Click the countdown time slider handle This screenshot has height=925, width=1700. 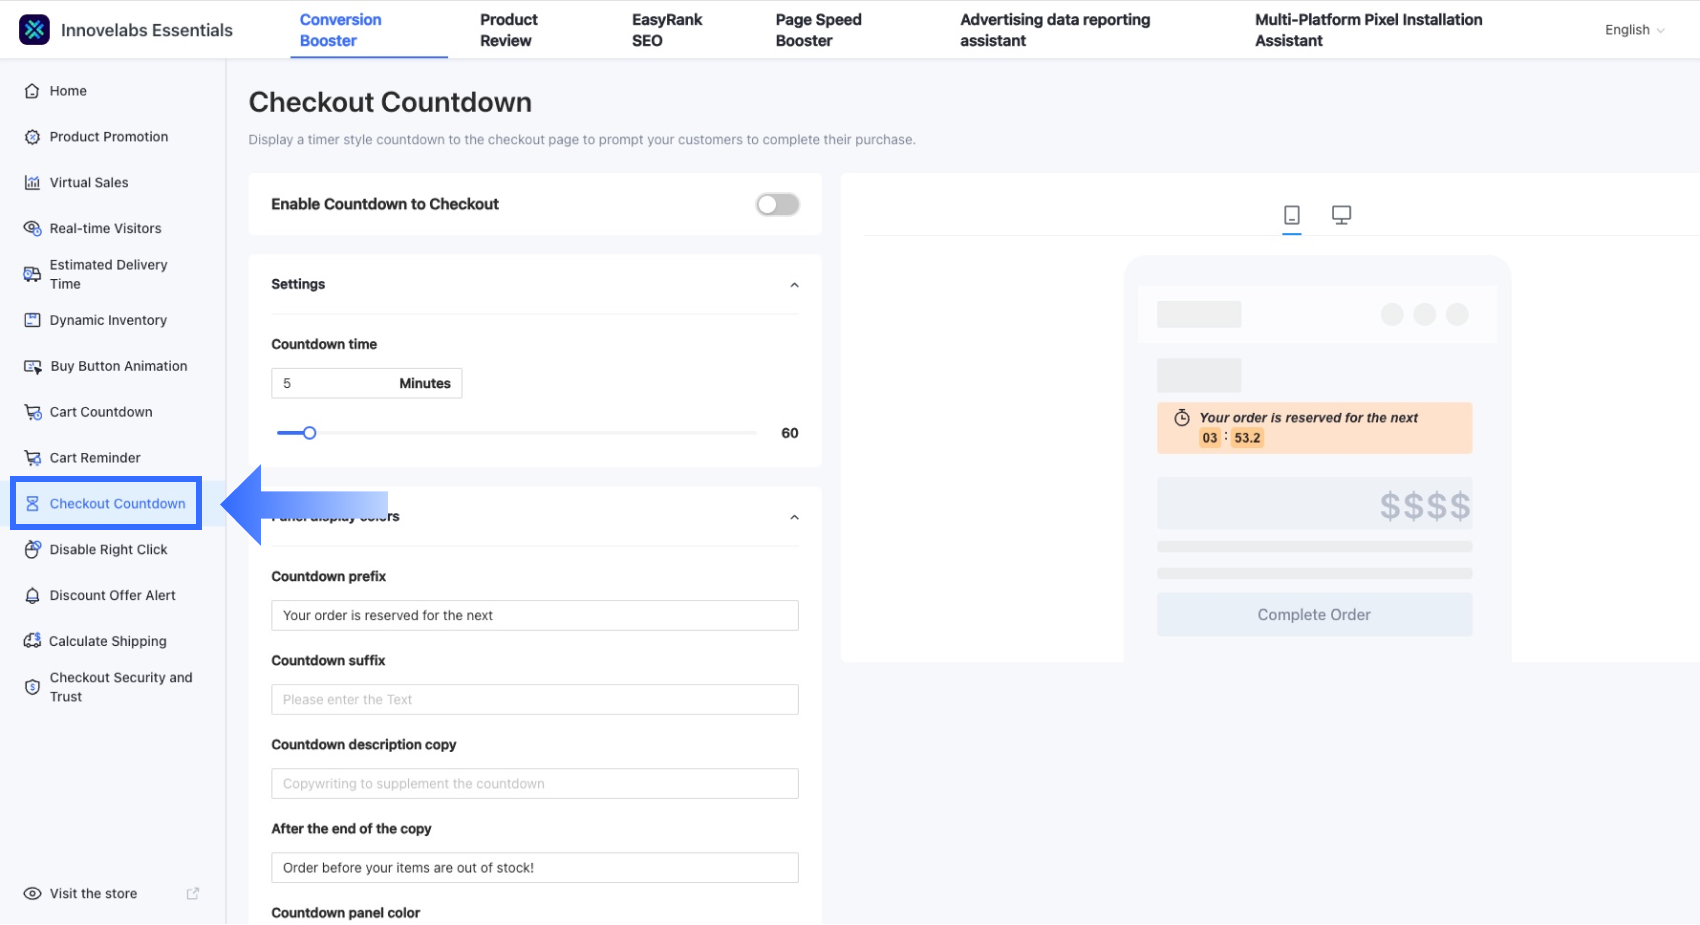coord(310,433)
